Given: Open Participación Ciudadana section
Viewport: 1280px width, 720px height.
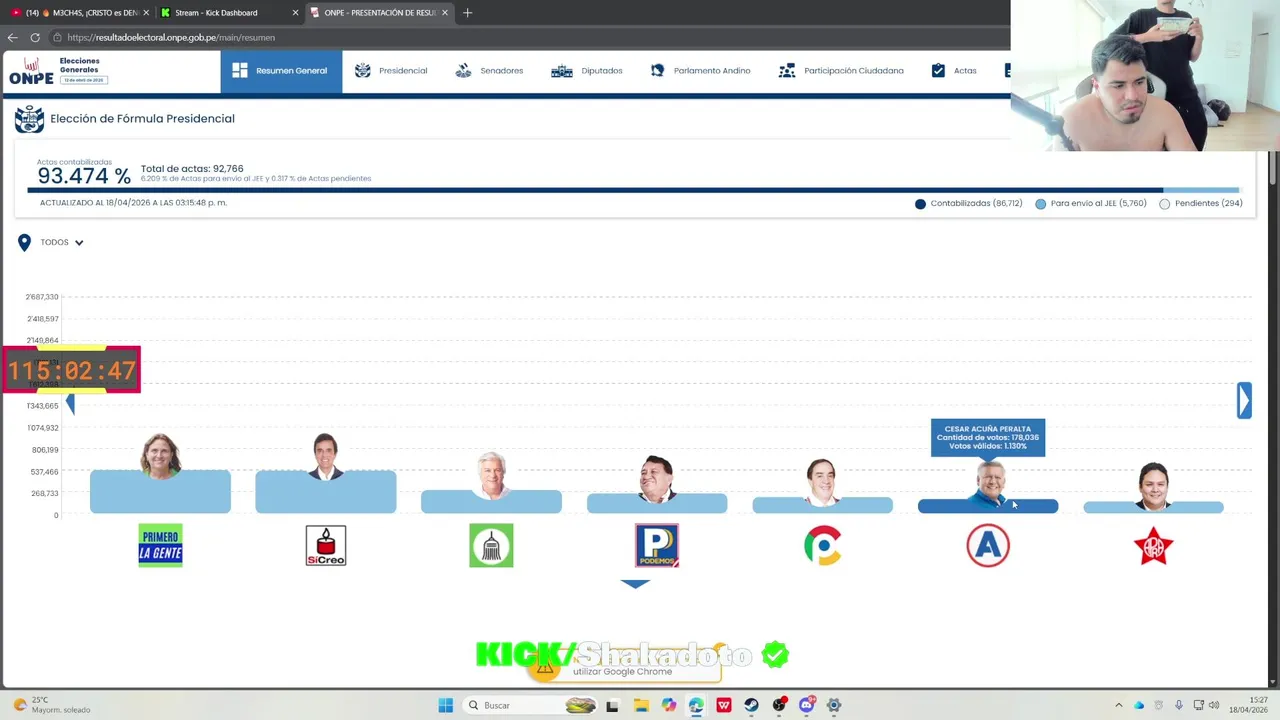Looking at the screenshot, I should [841, 71].
